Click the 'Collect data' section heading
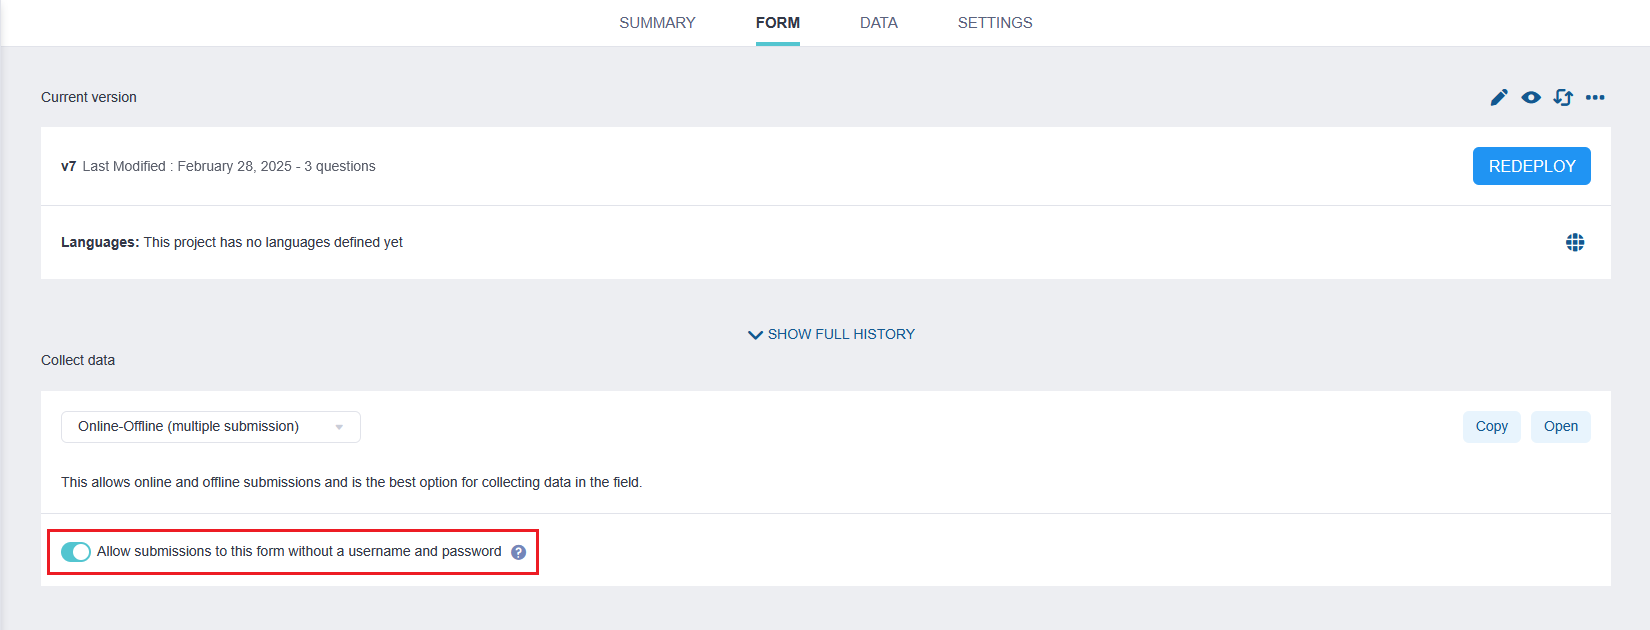 78,360
